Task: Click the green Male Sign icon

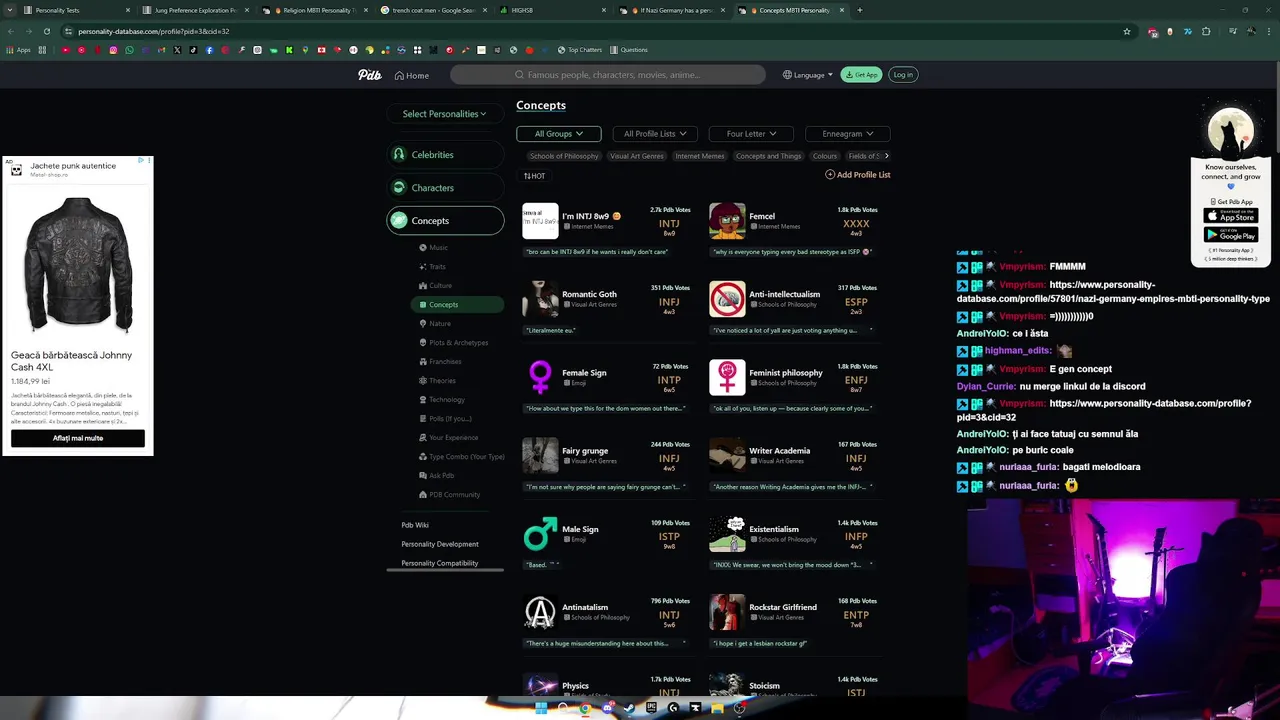Action: pos(540,533)
